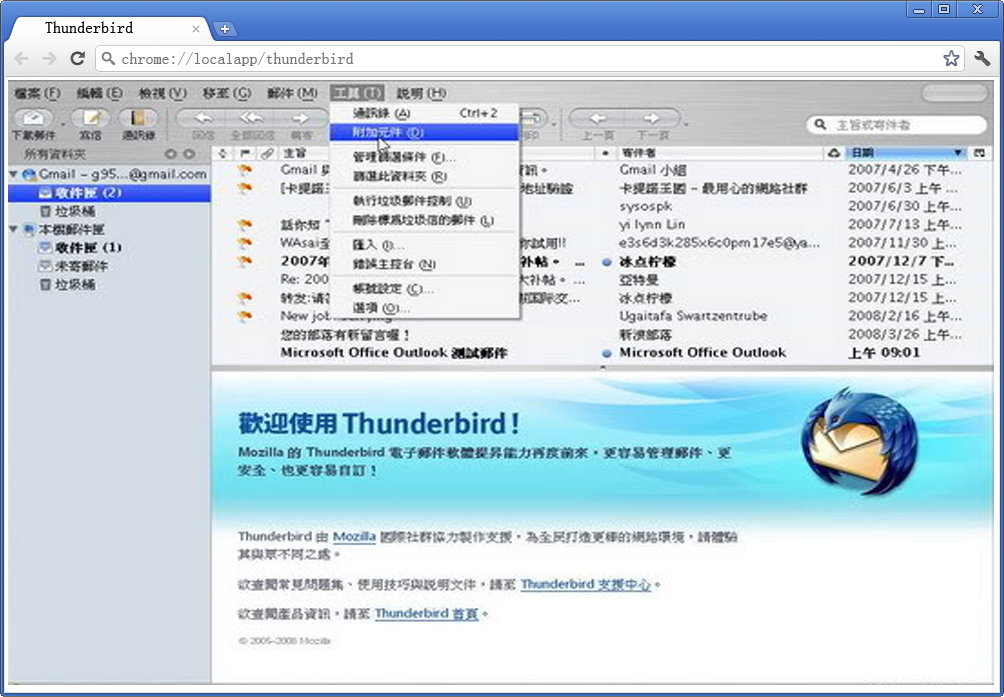1004x697 pixels.
Task: Select Gmail 收件匣 (2) inbox folder
Action: [109, 193]
